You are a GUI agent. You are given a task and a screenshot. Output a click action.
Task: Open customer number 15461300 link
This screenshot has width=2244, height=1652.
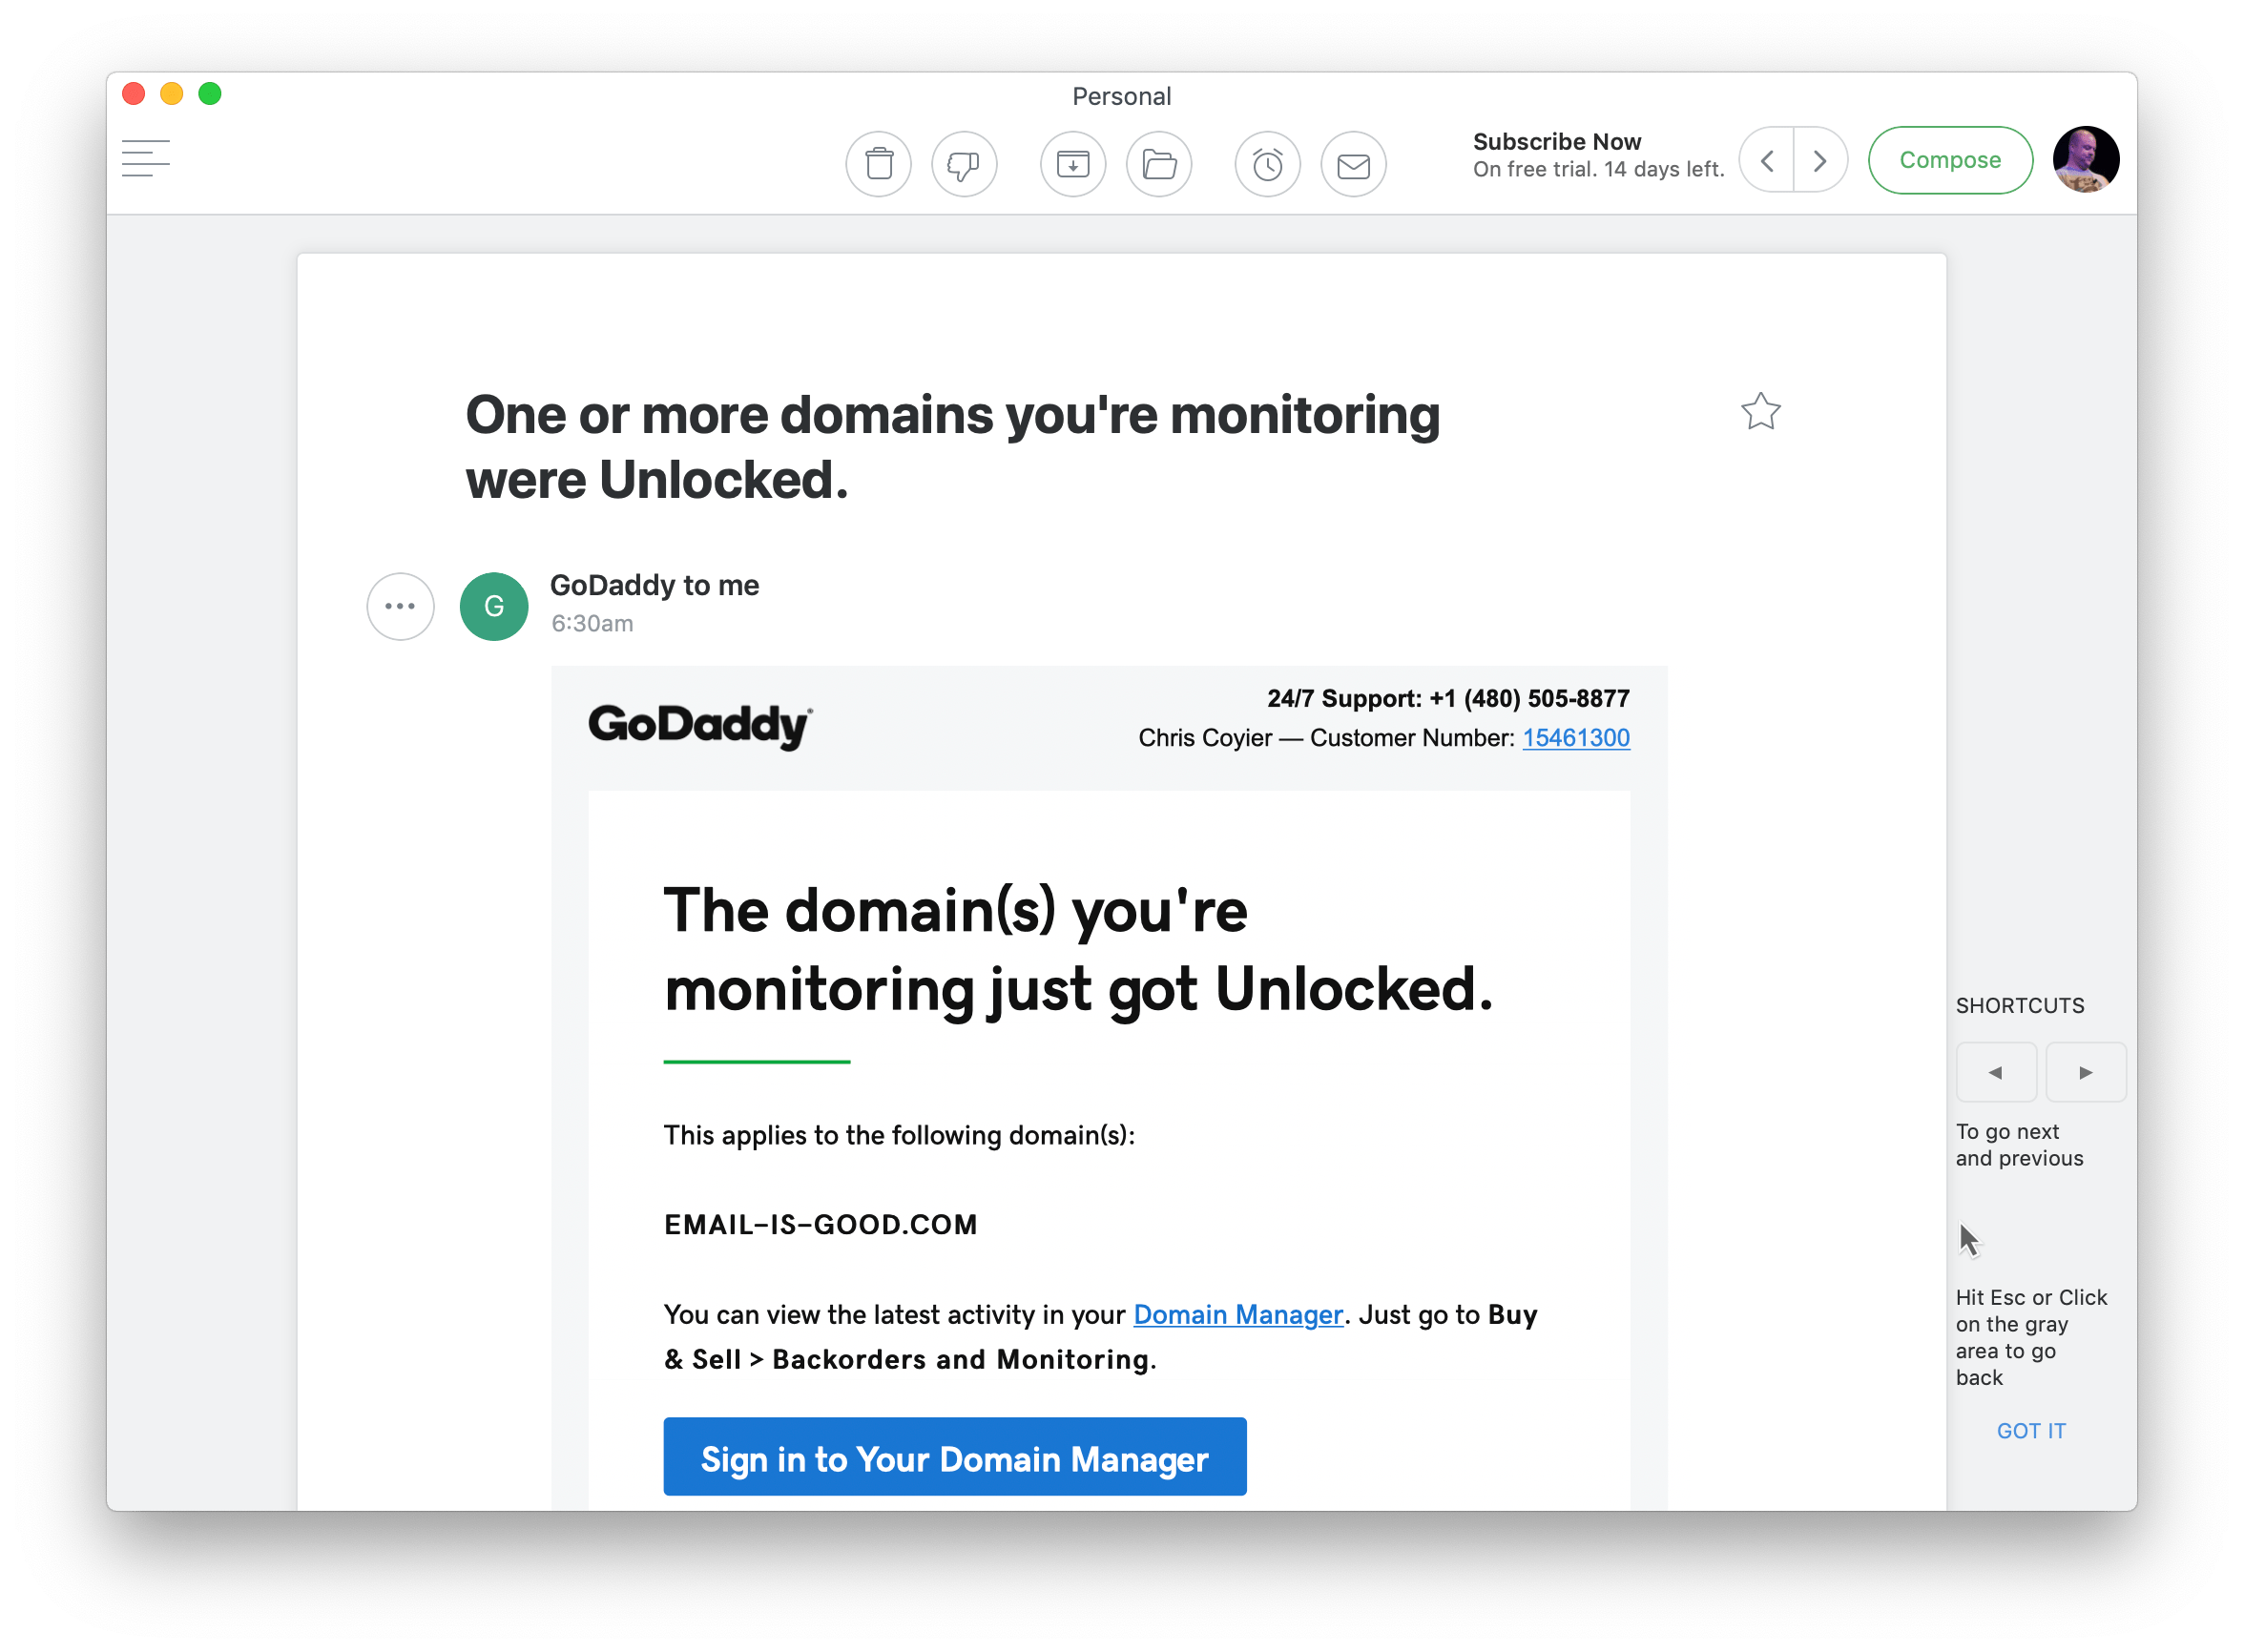coord(1575,738)
